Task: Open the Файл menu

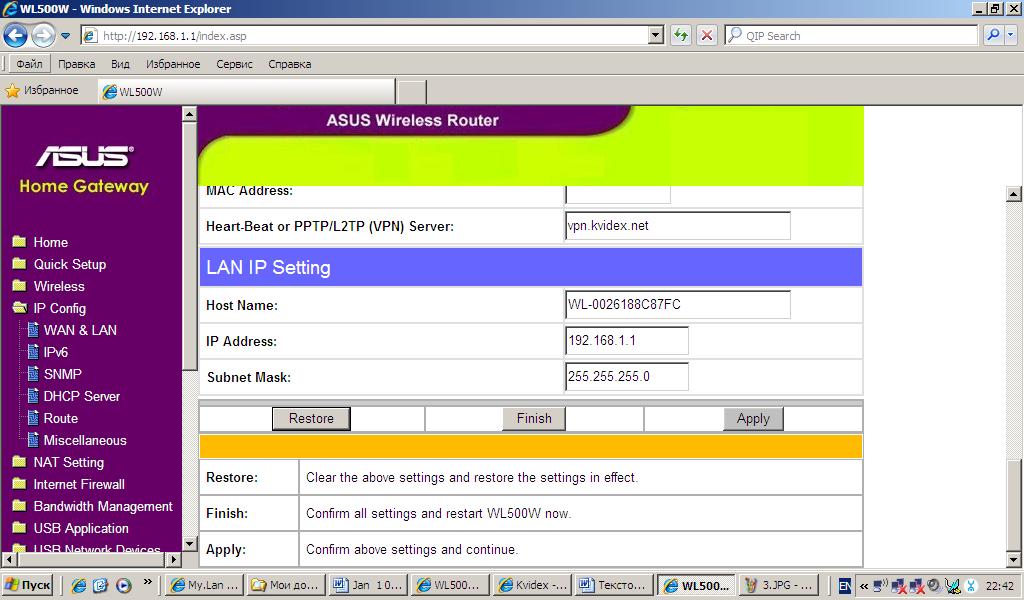Action: pos(29,64)
